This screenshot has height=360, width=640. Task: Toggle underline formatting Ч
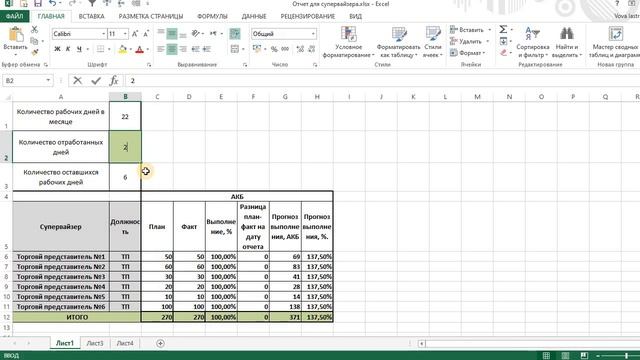[79, 49]
